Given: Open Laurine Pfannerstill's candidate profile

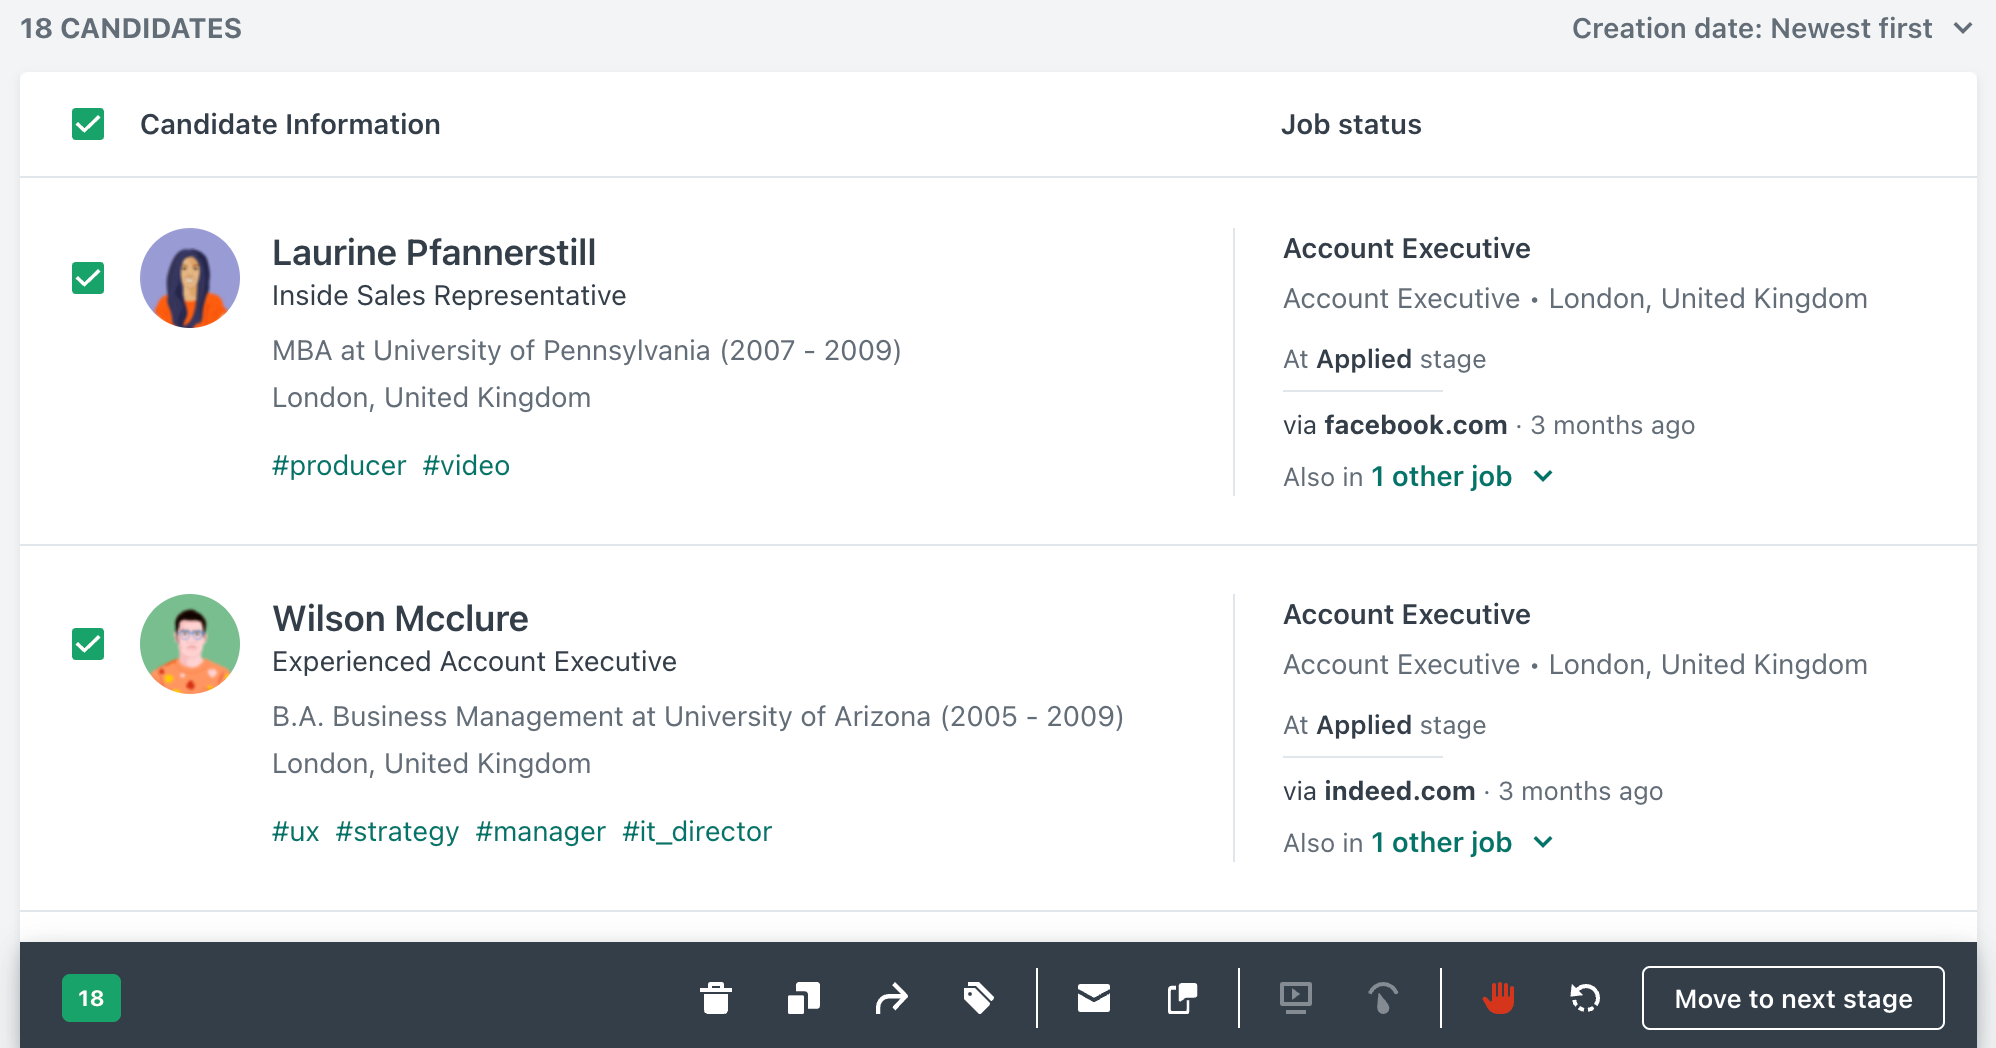Looking at the screenshot, I should pyautogui.click(x=434, y=253).
